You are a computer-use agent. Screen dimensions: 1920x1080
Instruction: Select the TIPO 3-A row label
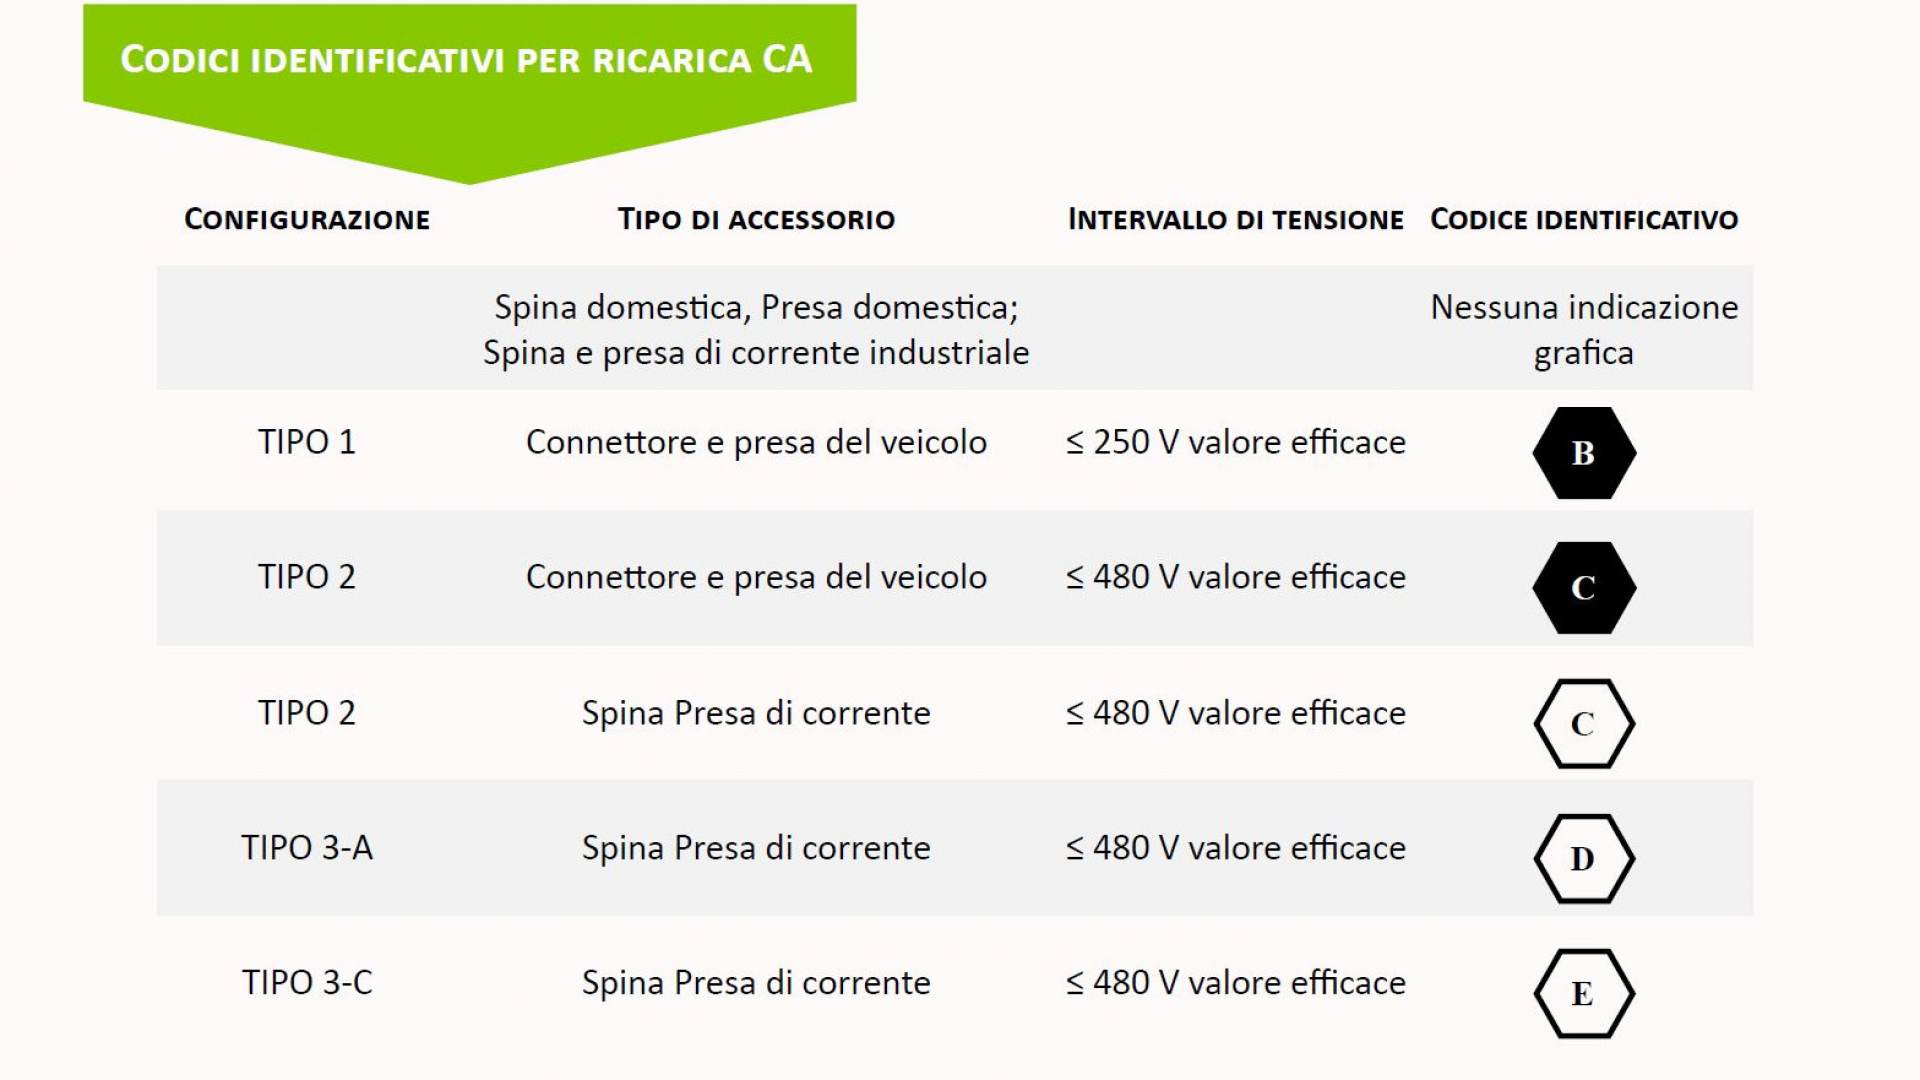[307, 848]
